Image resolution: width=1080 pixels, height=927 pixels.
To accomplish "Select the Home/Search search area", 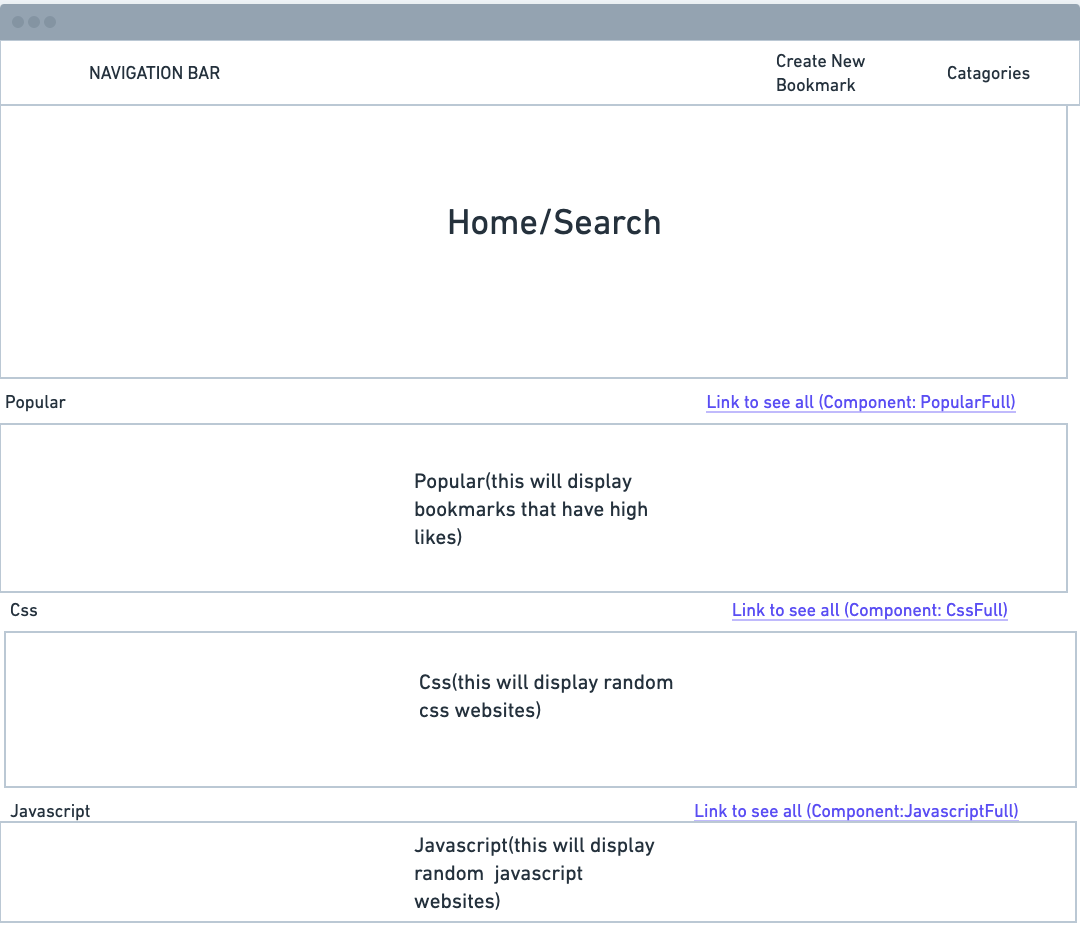I will tap(540, 300).
